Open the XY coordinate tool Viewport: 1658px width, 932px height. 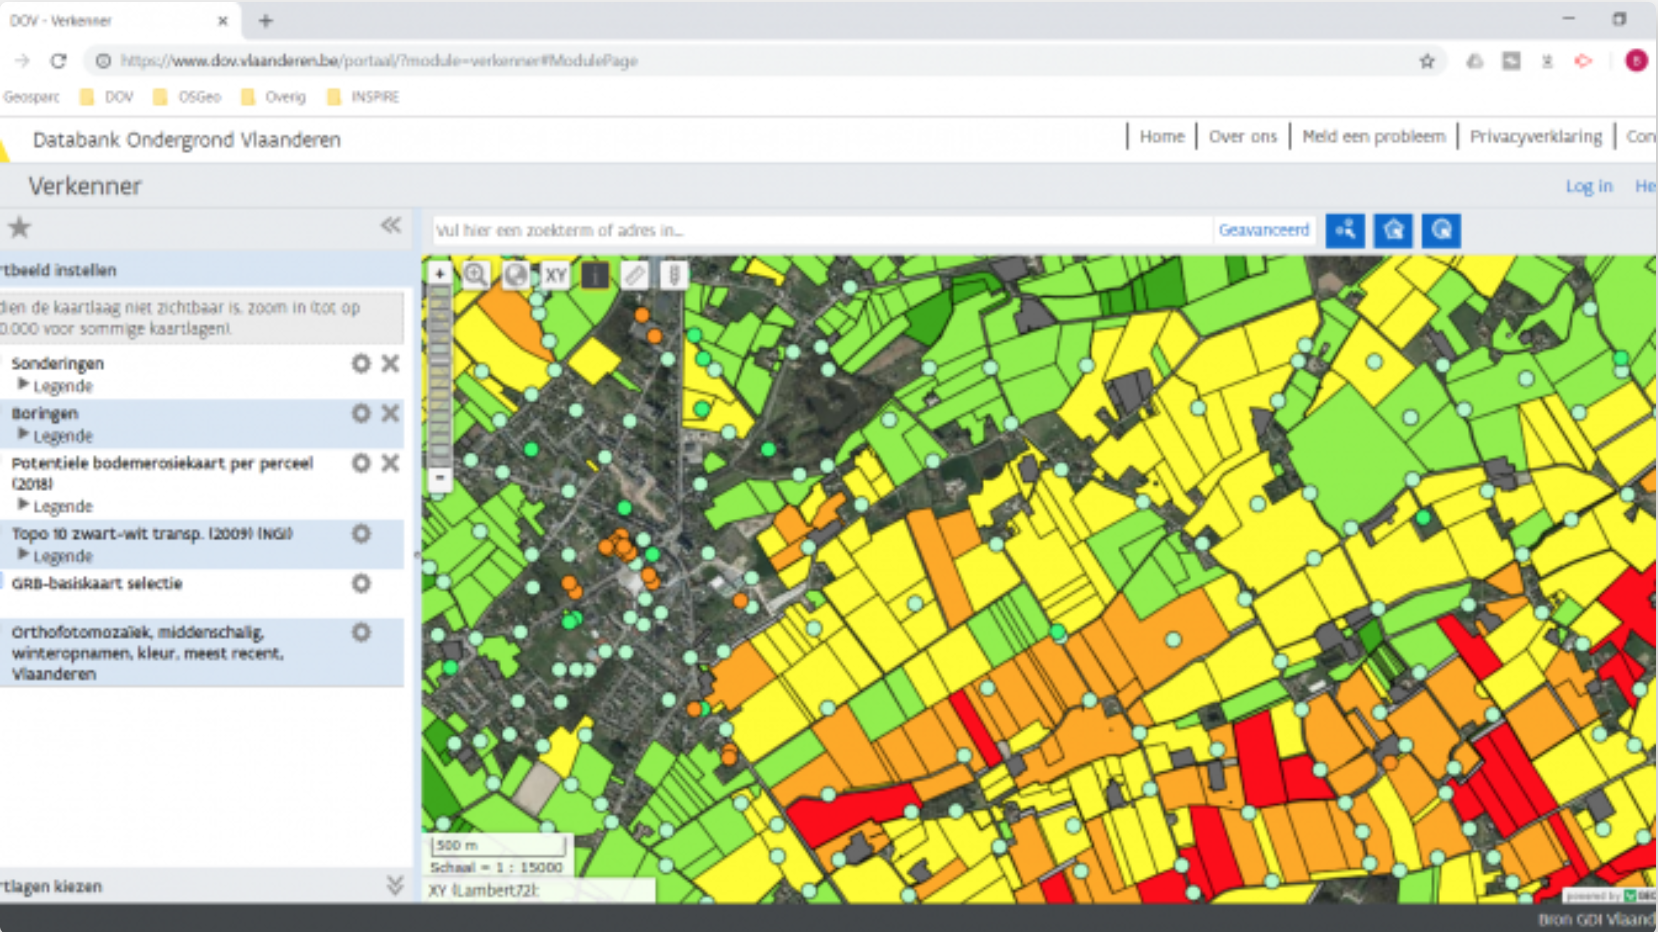[x=555, y=274]
